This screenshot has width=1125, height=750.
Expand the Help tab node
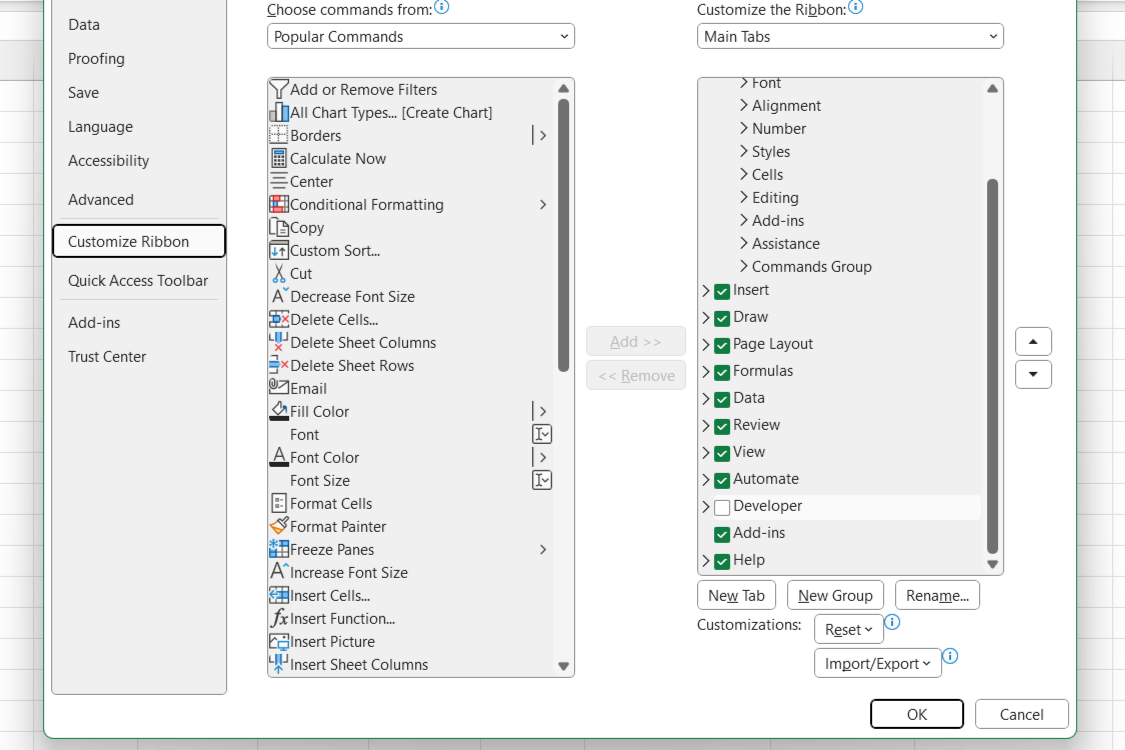706,561
